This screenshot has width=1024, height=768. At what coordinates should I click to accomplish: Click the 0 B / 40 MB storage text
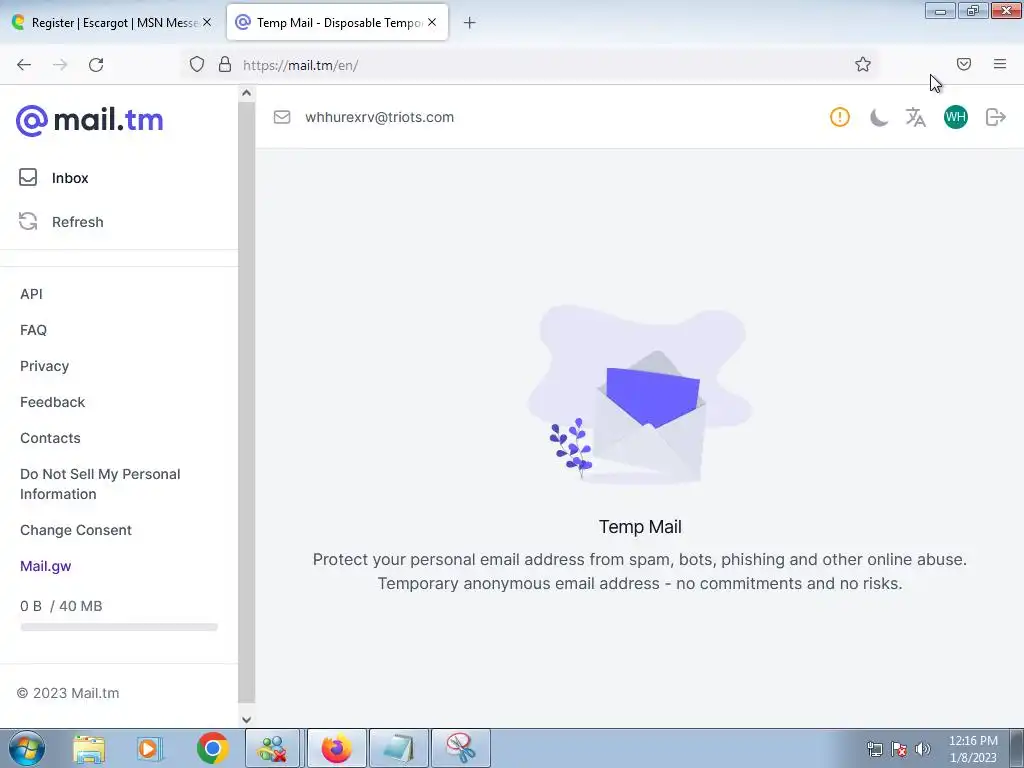pos(61,606)
